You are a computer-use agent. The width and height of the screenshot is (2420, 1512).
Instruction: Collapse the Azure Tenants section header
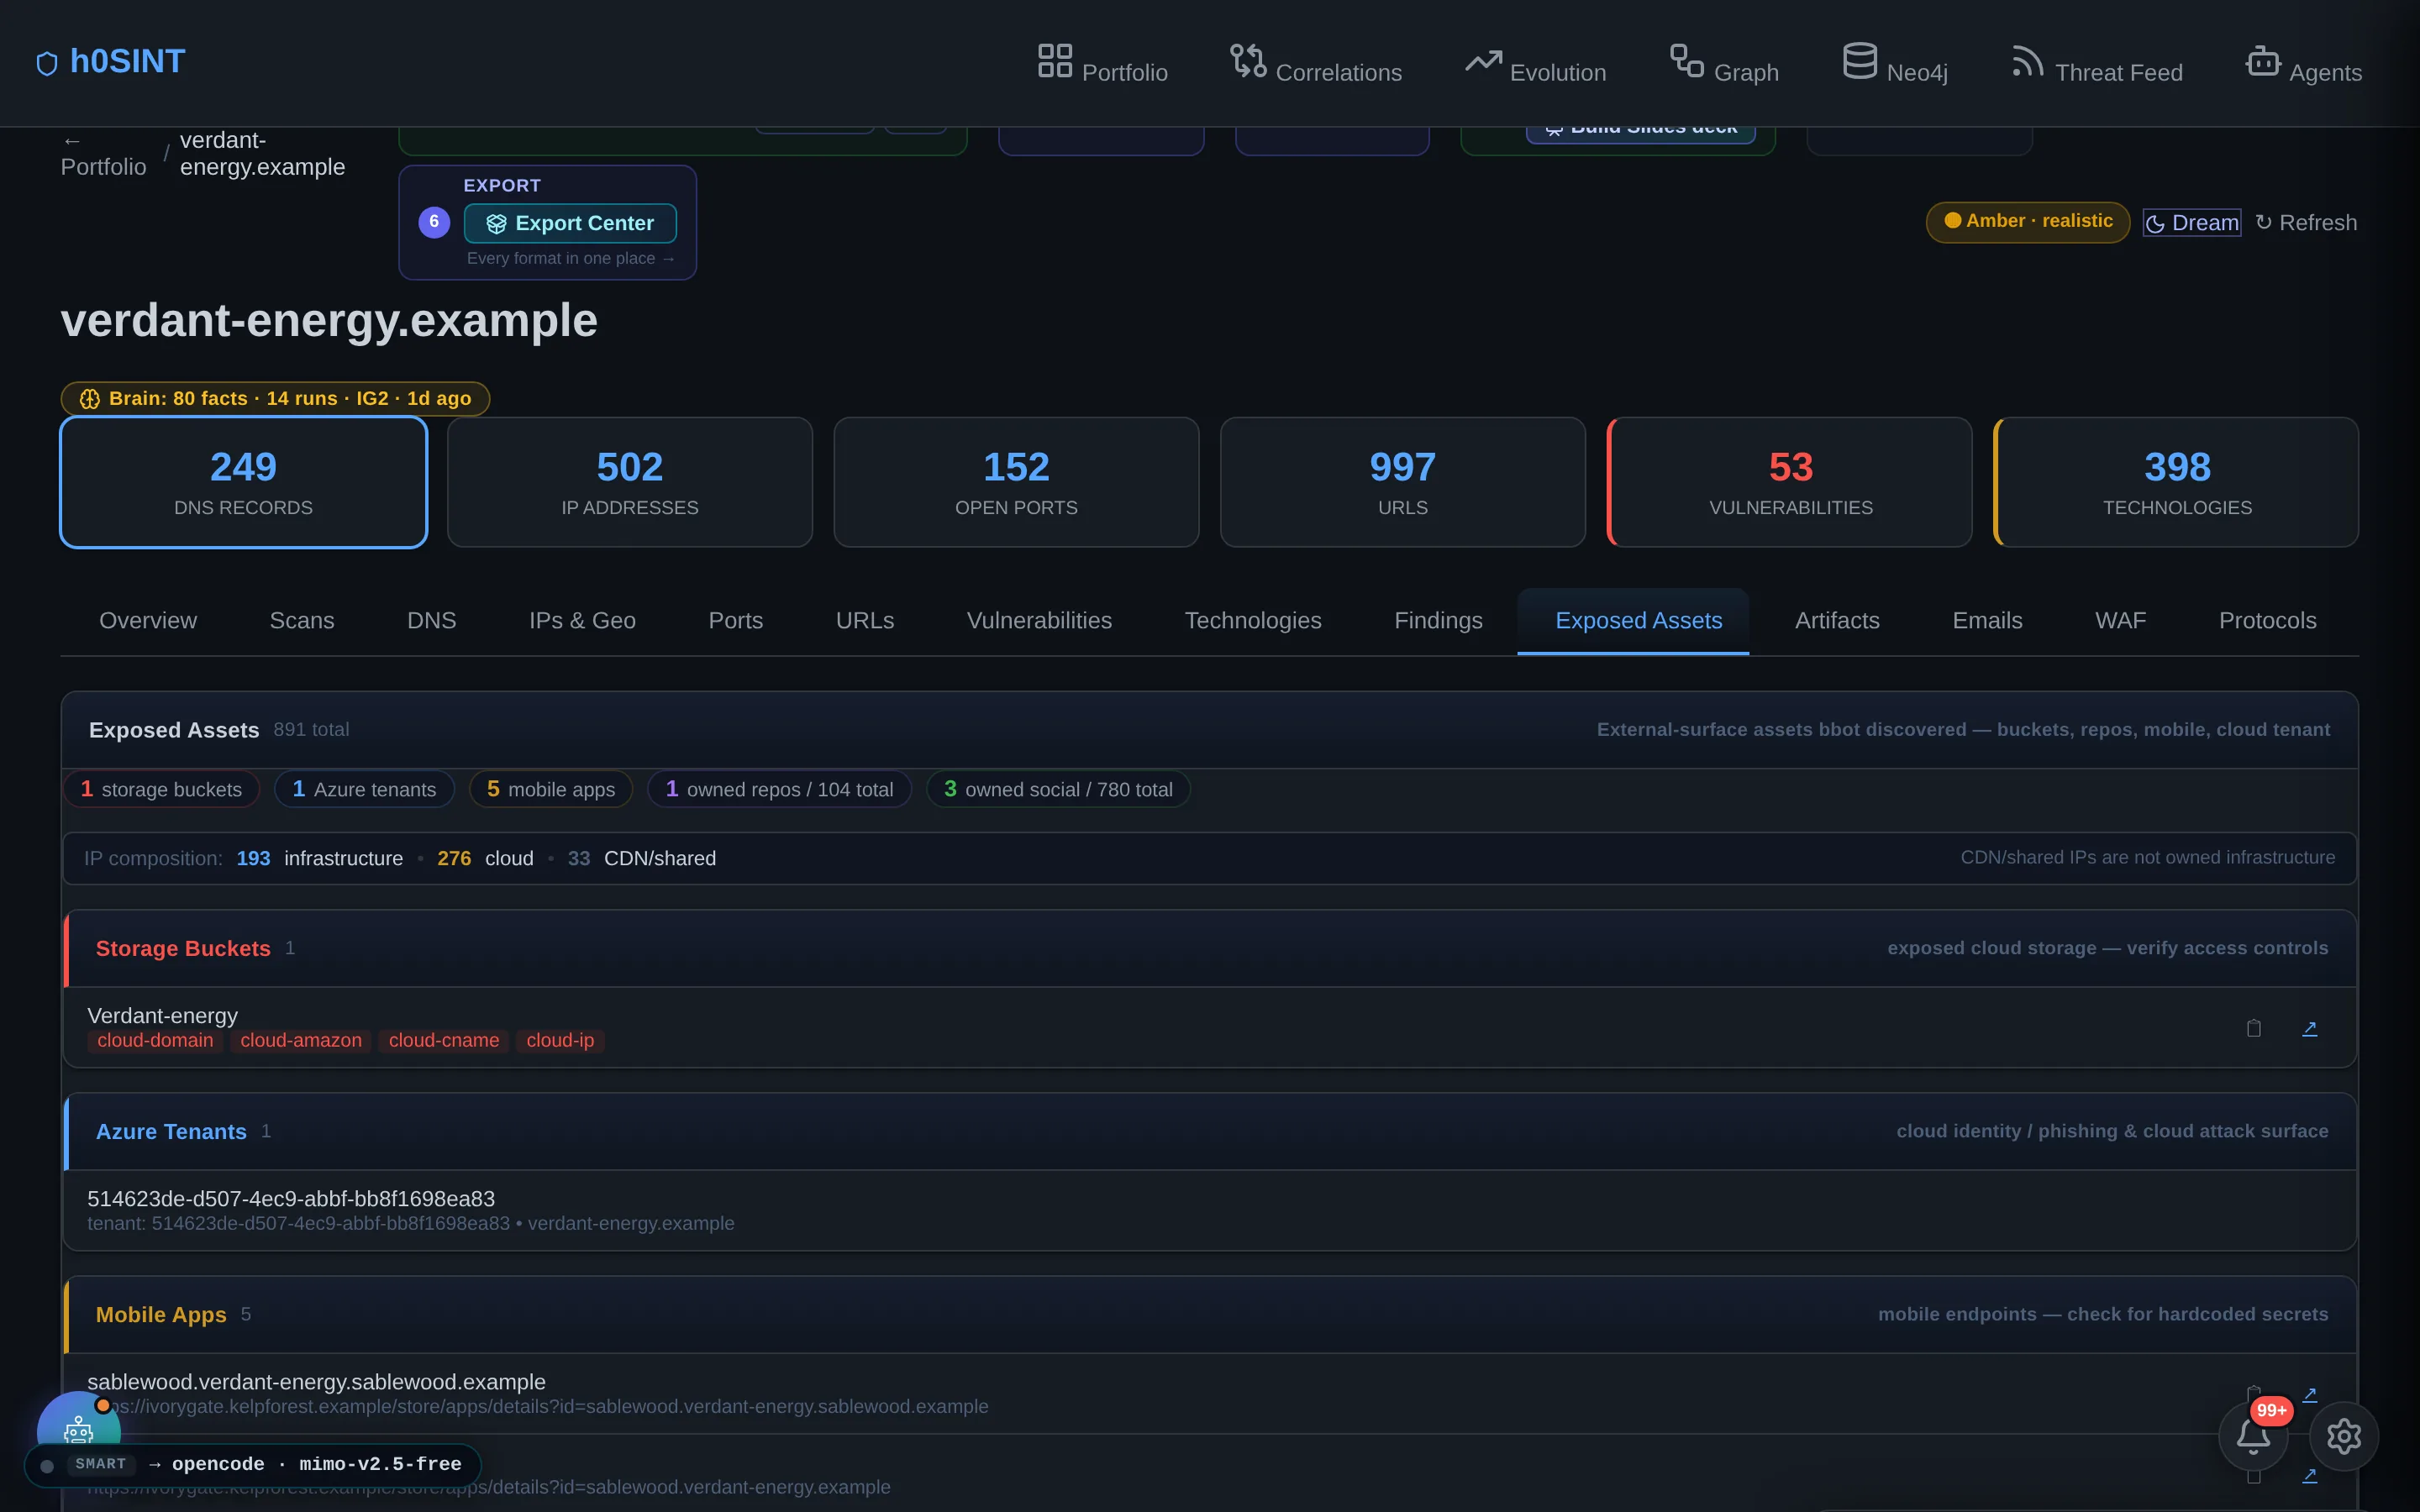point(1210,1131)
